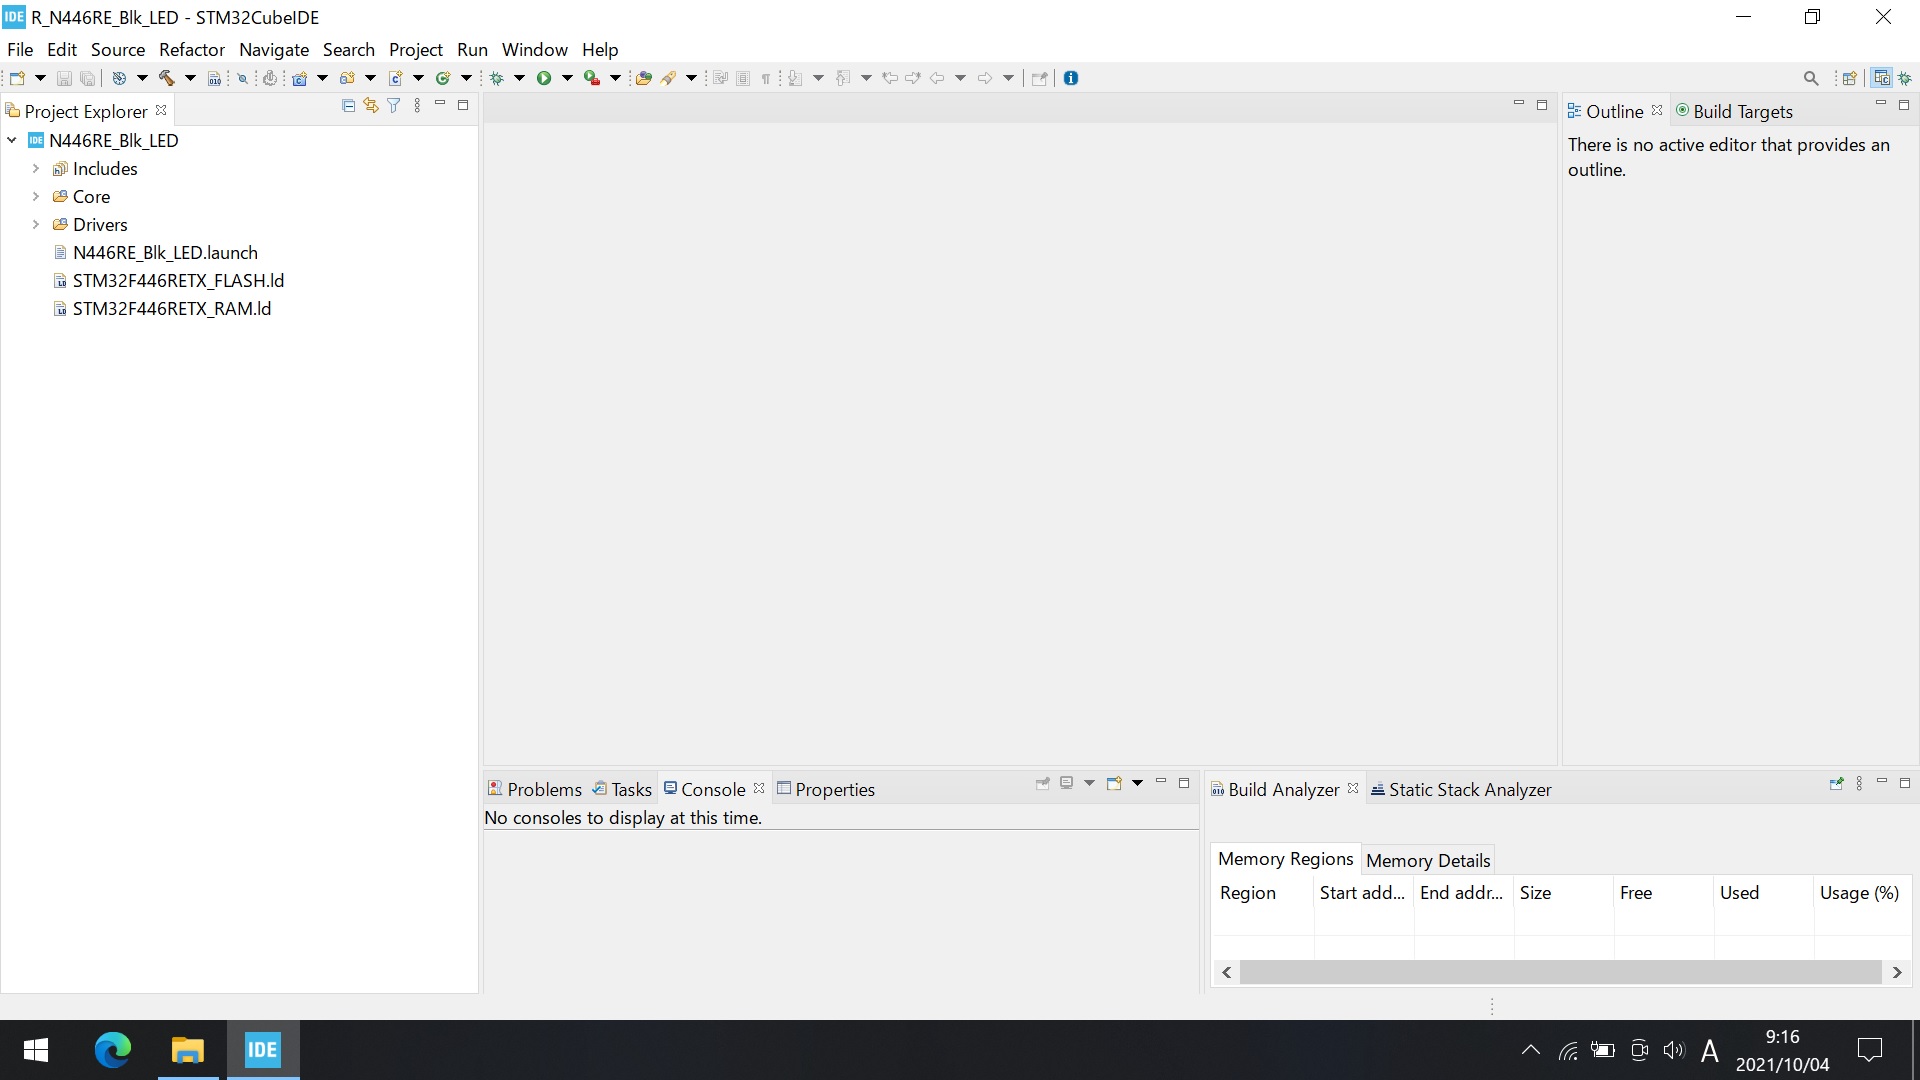The width and height of the screenshot is (1920, 1080).
Task: Switch to Static Stack Analyzer tab
Action: (x=1461, y=789)
